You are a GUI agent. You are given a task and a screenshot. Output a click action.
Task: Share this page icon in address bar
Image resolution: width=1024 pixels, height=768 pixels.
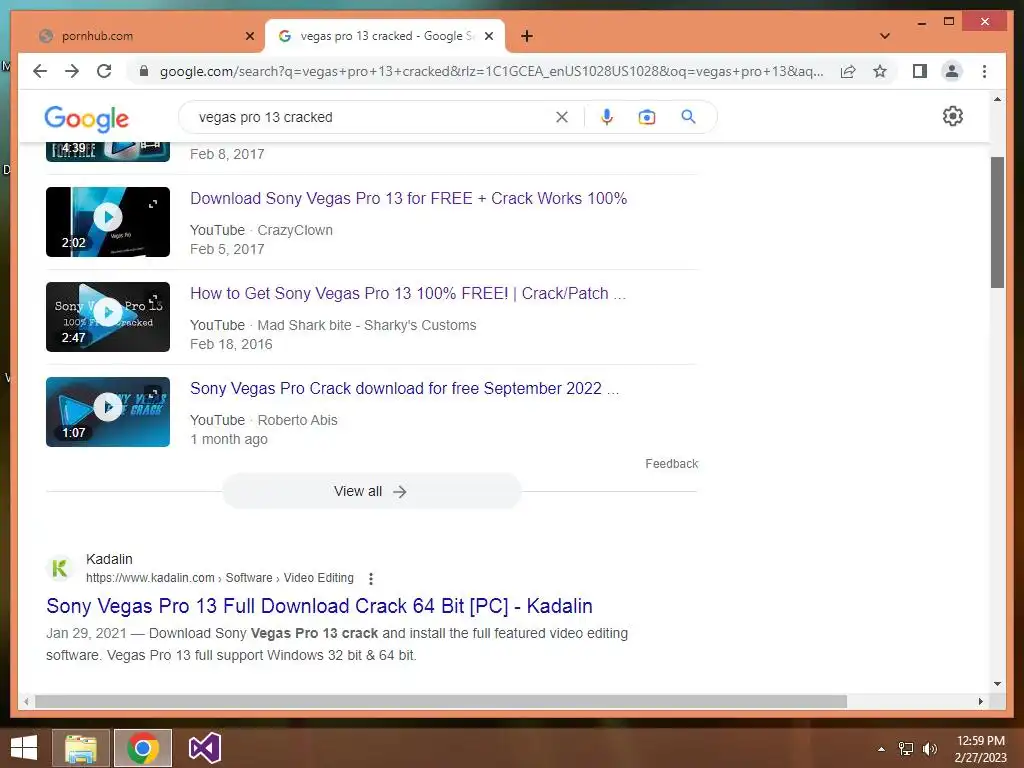848,71
